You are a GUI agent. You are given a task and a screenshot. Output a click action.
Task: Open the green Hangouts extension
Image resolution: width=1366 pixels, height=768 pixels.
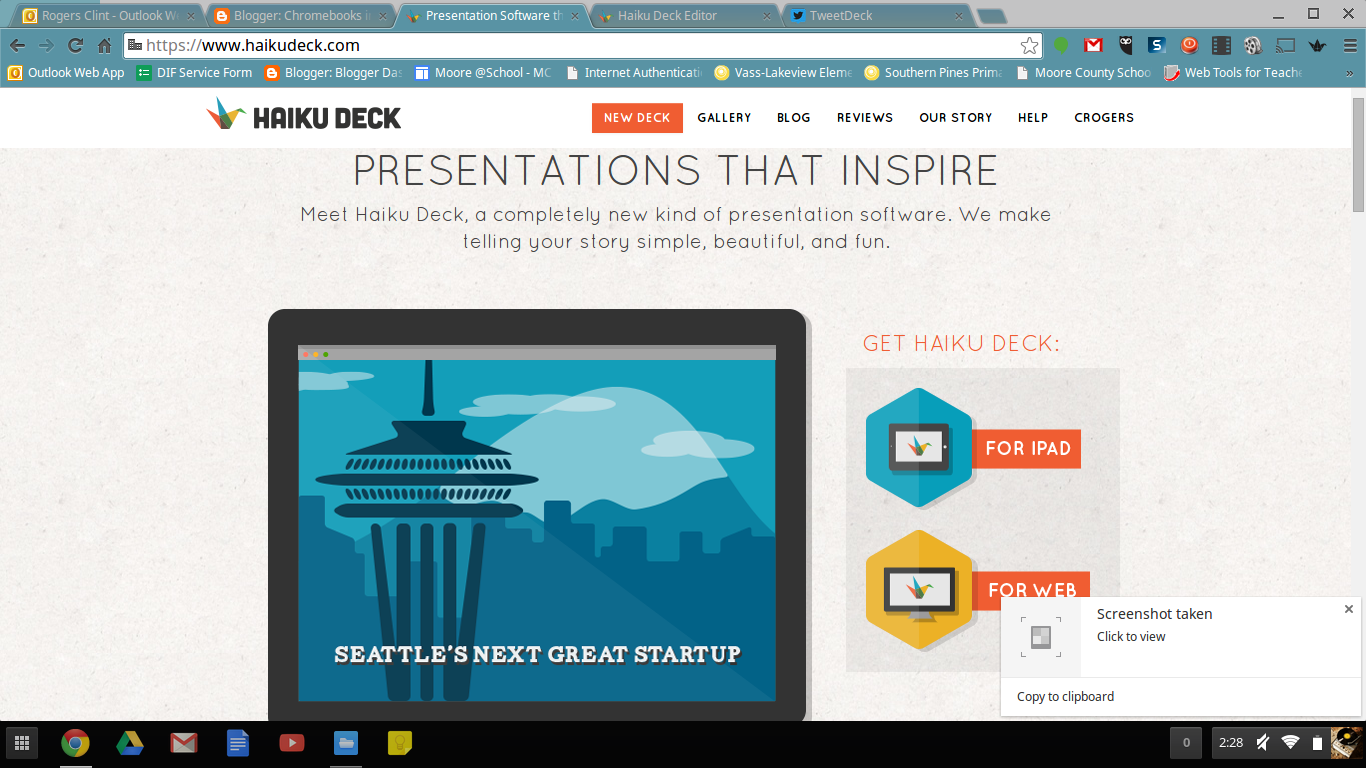coord(1061,45)
